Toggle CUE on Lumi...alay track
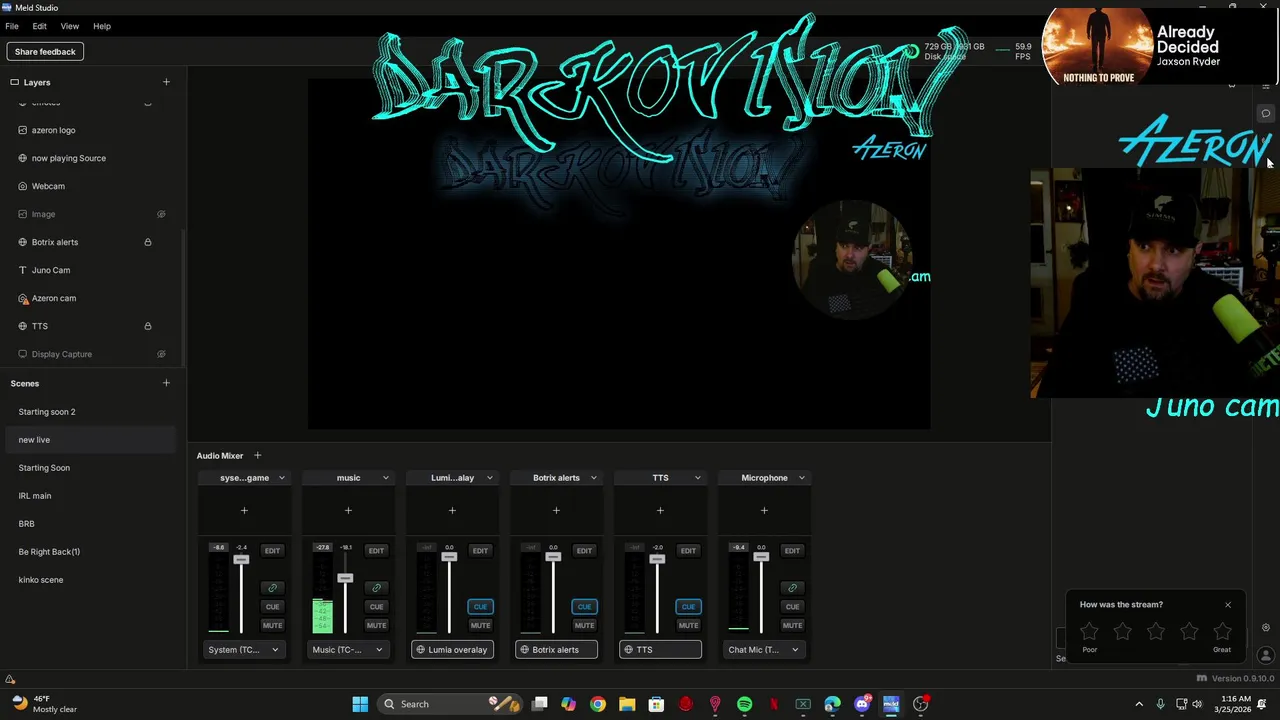This screenshot has height=720, width=1280. 480,607
